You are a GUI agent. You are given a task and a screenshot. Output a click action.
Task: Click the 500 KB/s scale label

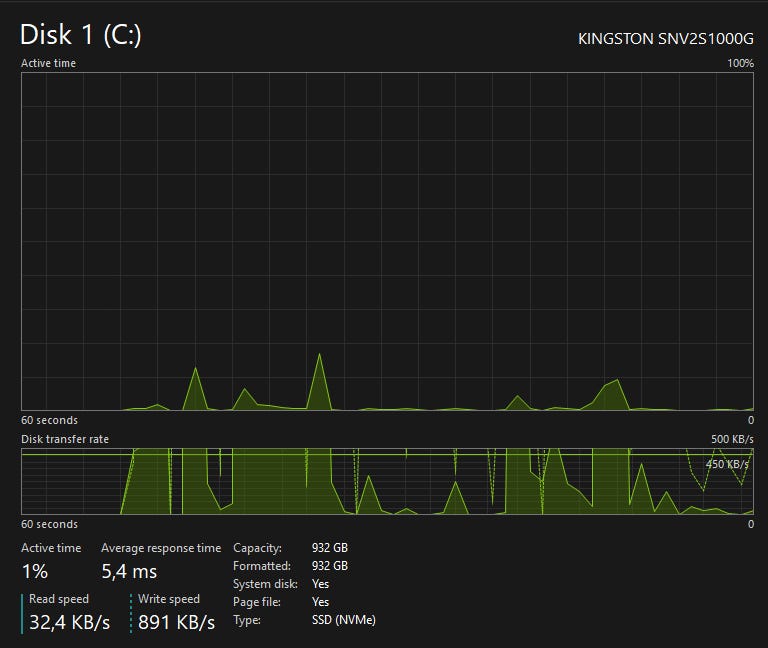pyautogui.click(x=732, y=439)
